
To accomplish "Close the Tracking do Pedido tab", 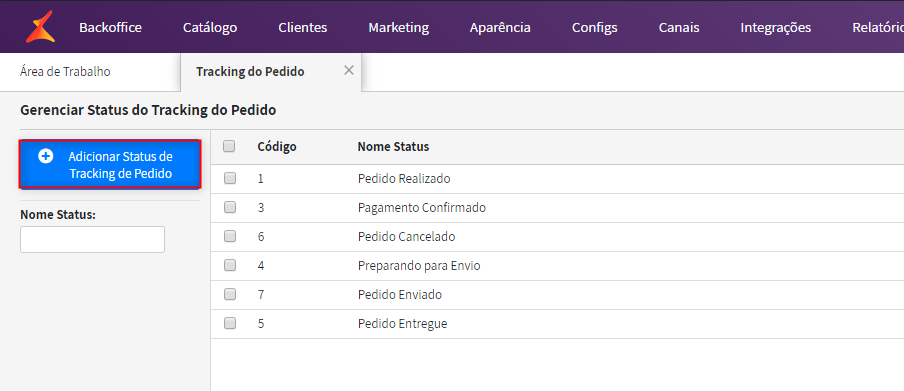I will click(x=349, y=70).
